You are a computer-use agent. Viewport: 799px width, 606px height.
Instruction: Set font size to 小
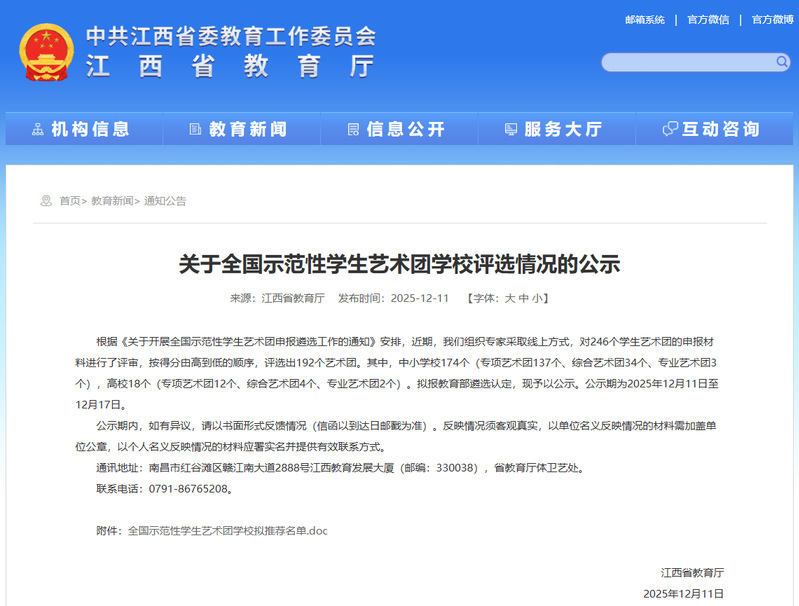pos(537,298)
